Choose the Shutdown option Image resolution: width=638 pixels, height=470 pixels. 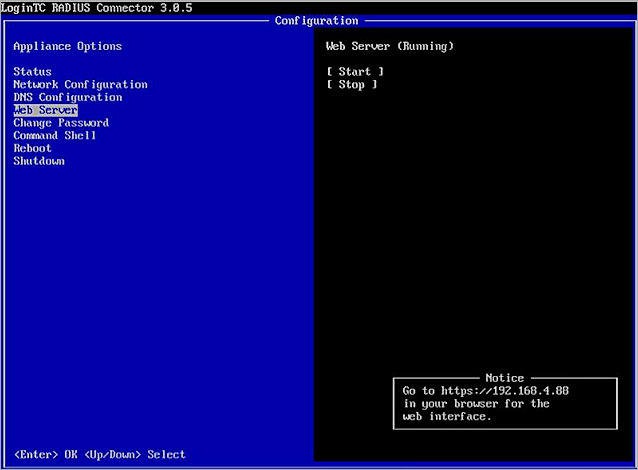point(39,161)
